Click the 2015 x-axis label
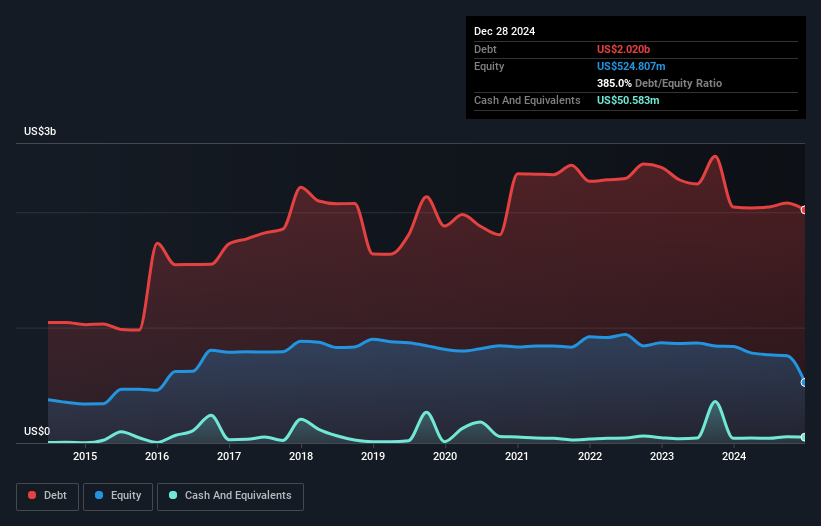Screen dimensions: 821x526 pos(85,456)
